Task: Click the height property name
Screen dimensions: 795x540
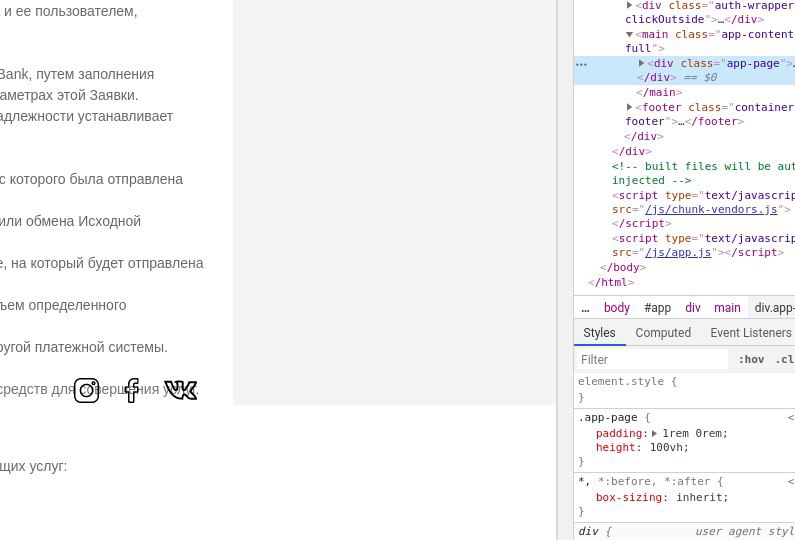Action: click(616, 448)
